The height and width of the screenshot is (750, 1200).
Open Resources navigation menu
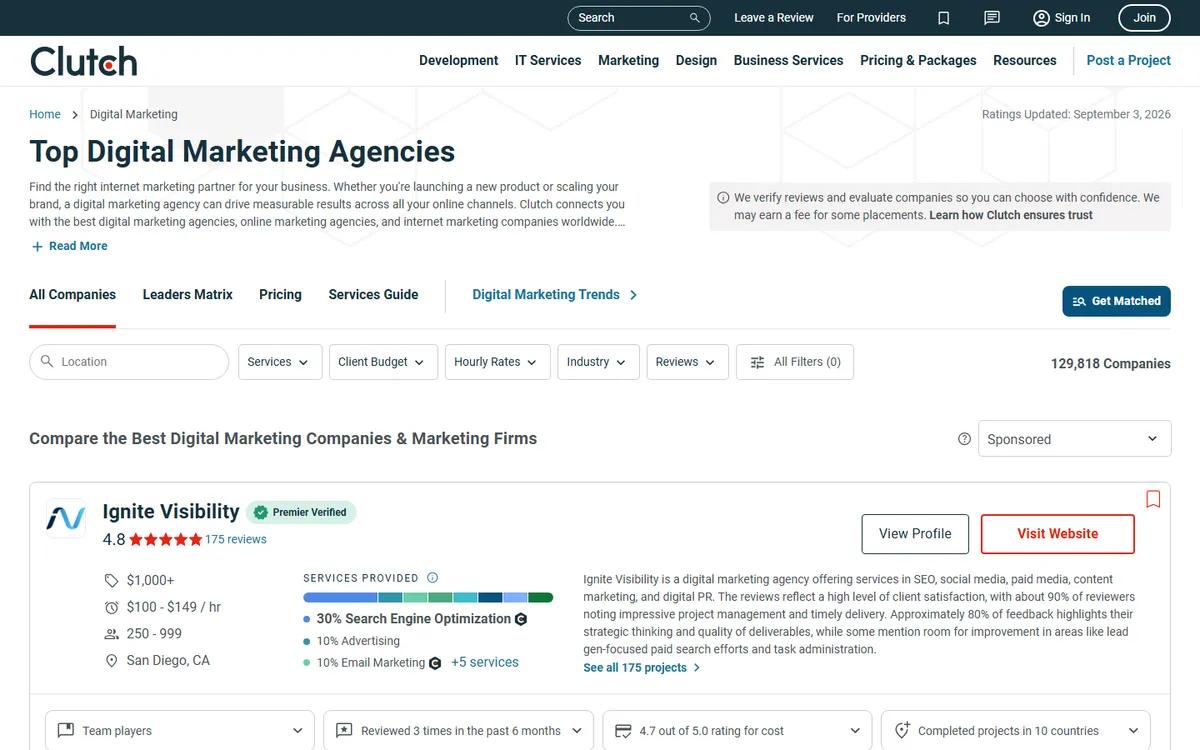[1024, 61]
